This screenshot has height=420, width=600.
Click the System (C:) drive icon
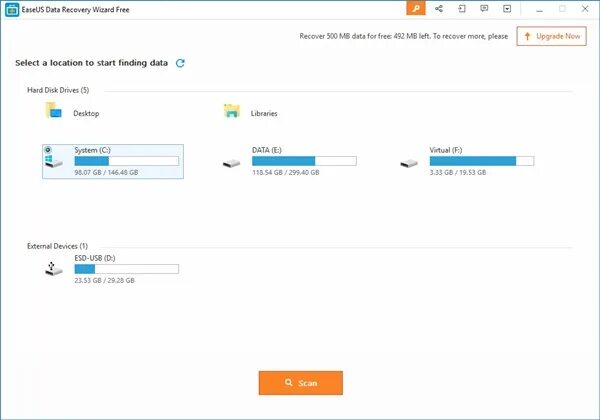[53, 157]
